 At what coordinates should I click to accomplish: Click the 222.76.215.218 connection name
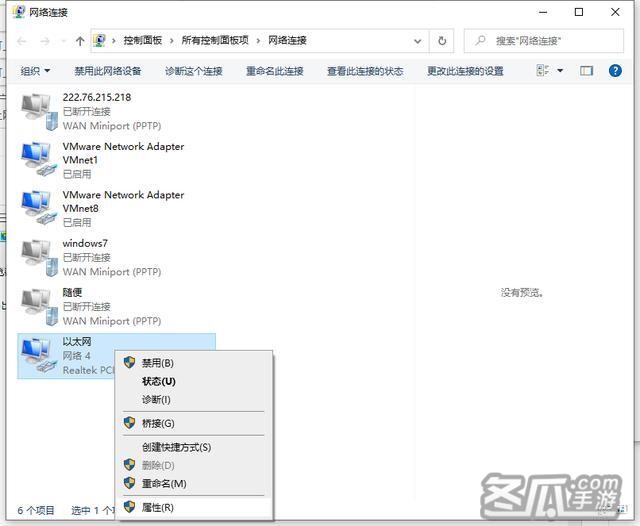97,97
